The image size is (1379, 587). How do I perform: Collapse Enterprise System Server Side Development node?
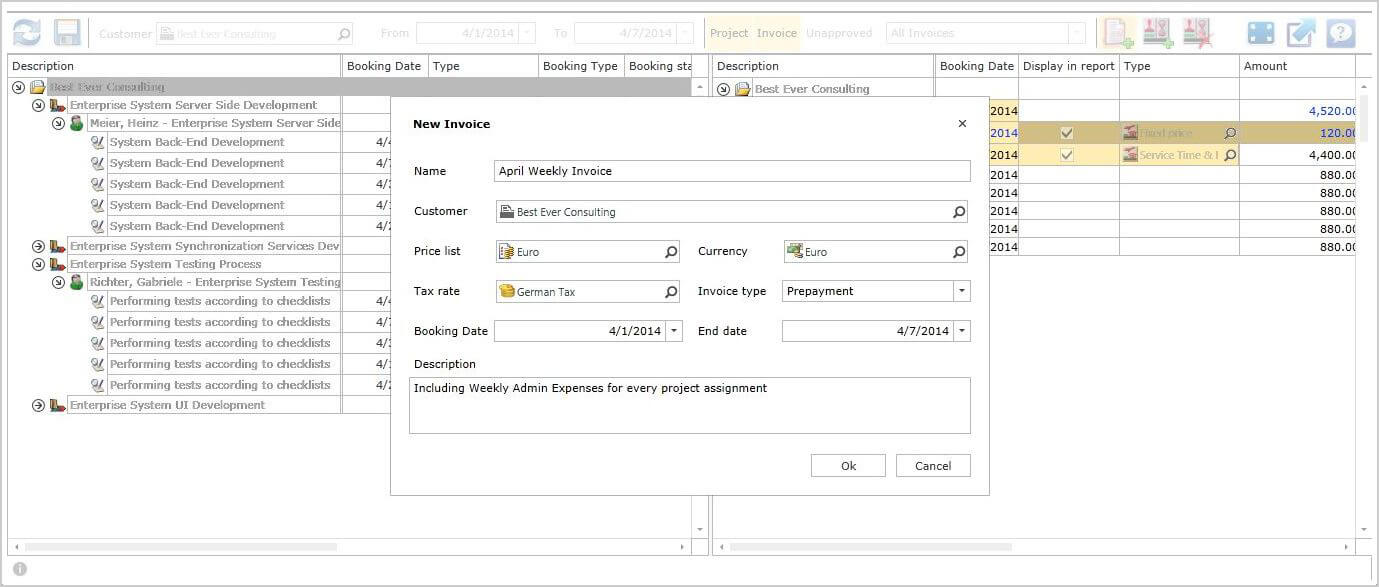(x=38, y=105)
